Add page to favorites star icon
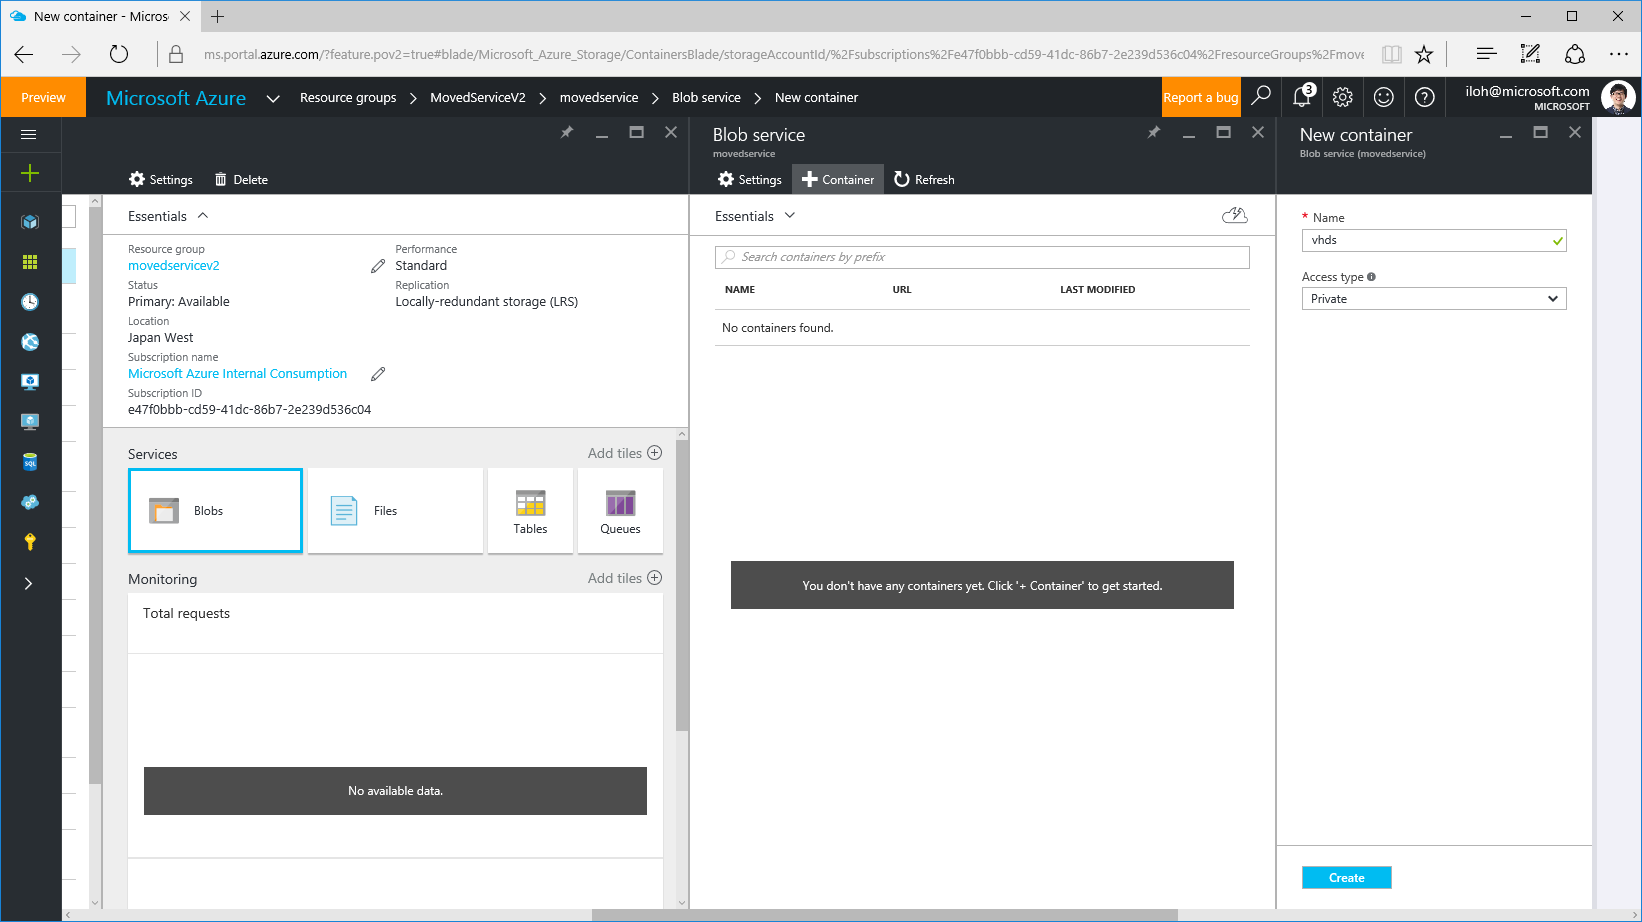 tap(1424, 54)
